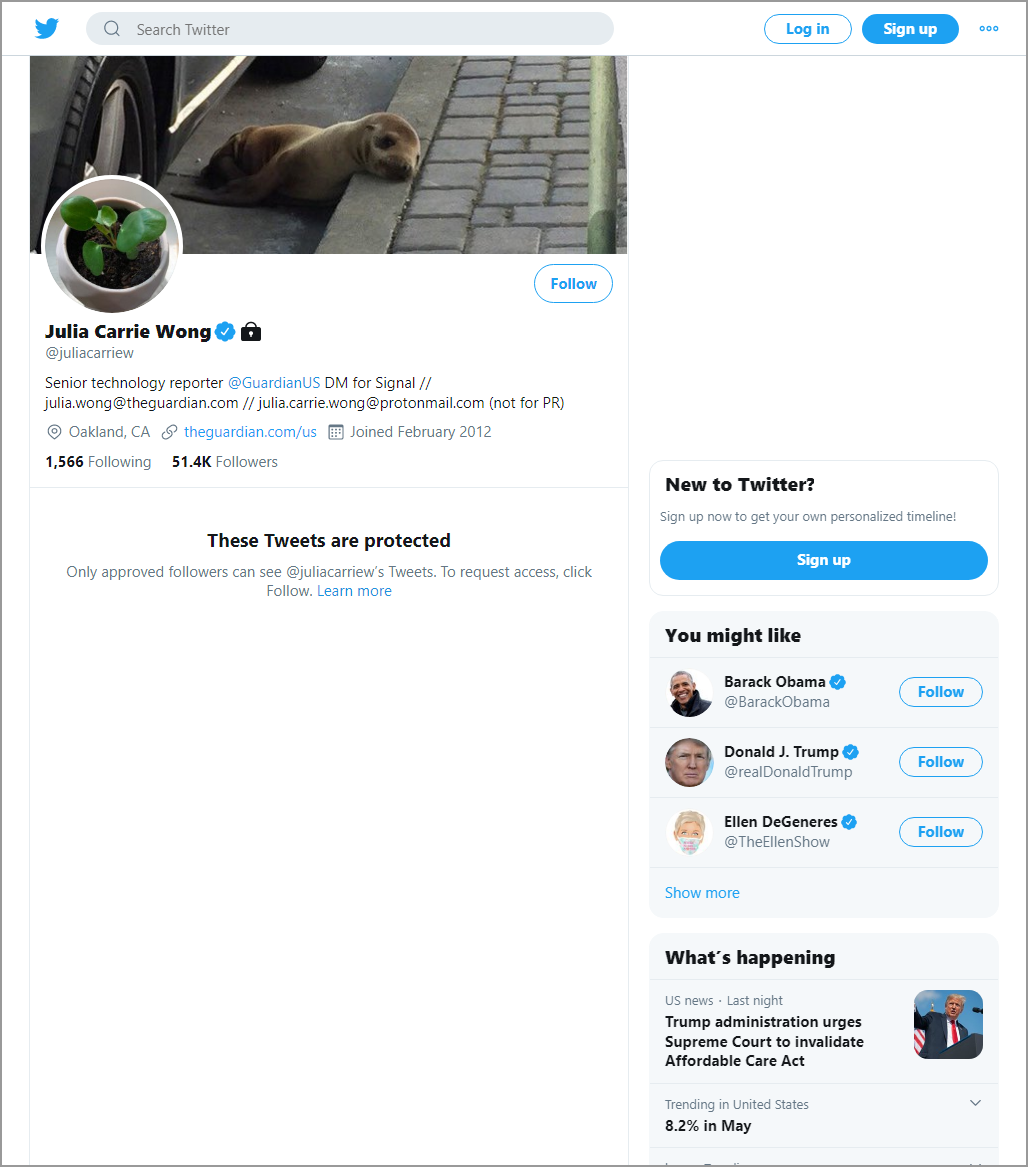Open the three-dot more options menu
The height and width of the screenshot is (1167, 1028).
tap(989, 29)
